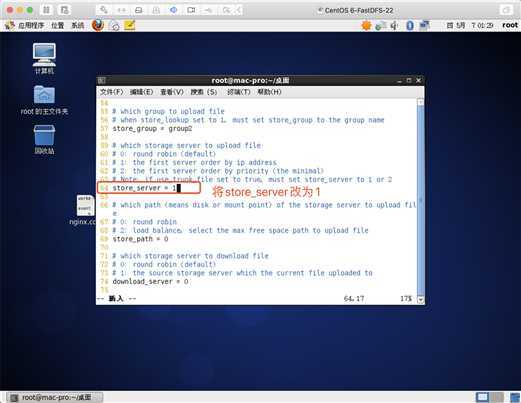
Task: Switch to the second workspace in the switcher
Action: click(497, 397)
